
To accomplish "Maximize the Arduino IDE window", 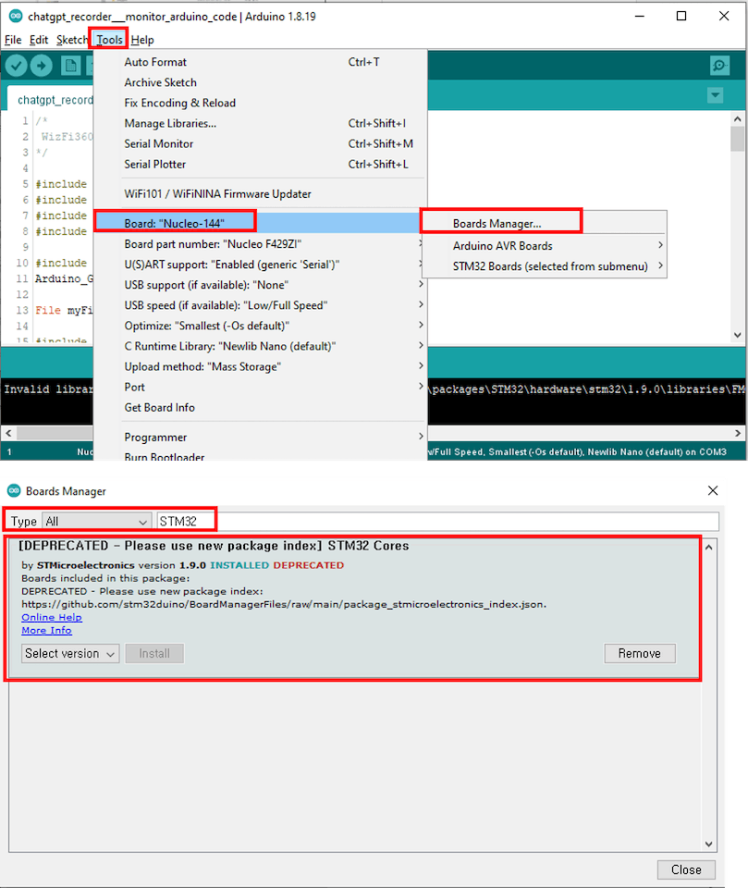I will point(681,16).
